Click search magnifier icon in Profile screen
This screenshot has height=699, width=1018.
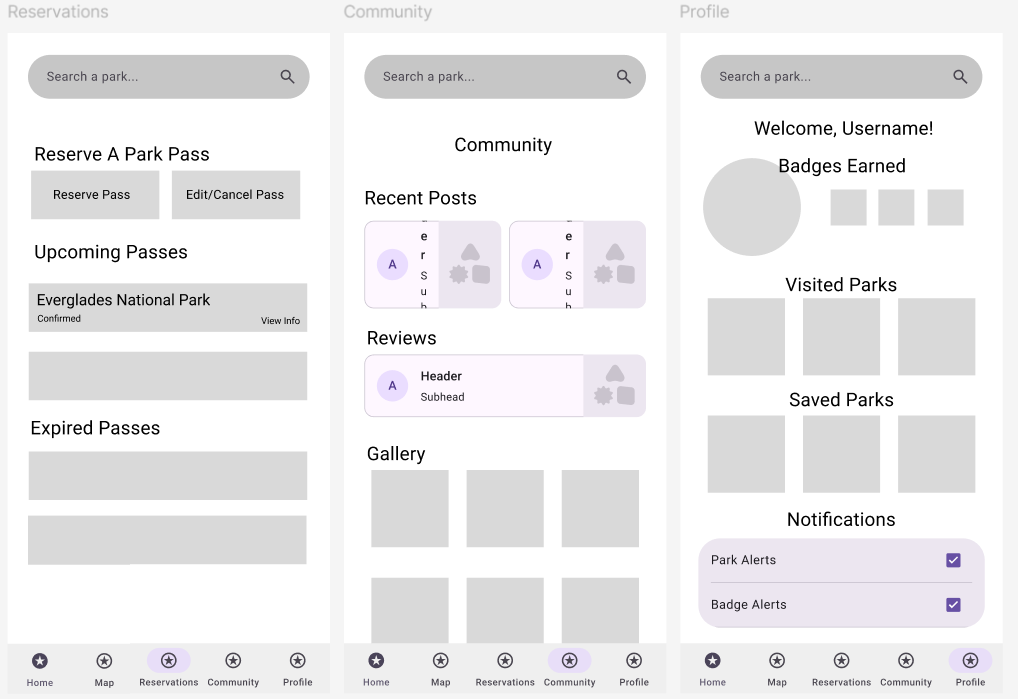pos(960,77)
